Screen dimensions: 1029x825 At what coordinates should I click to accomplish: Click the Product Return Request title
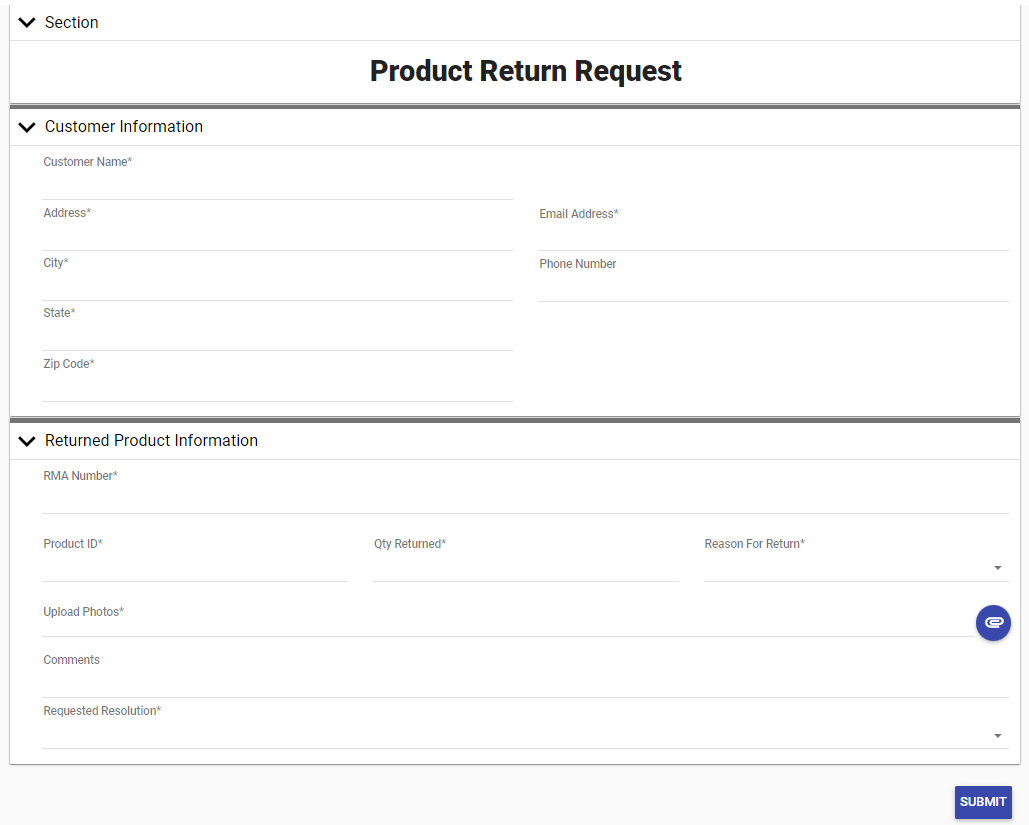[525, 71]
